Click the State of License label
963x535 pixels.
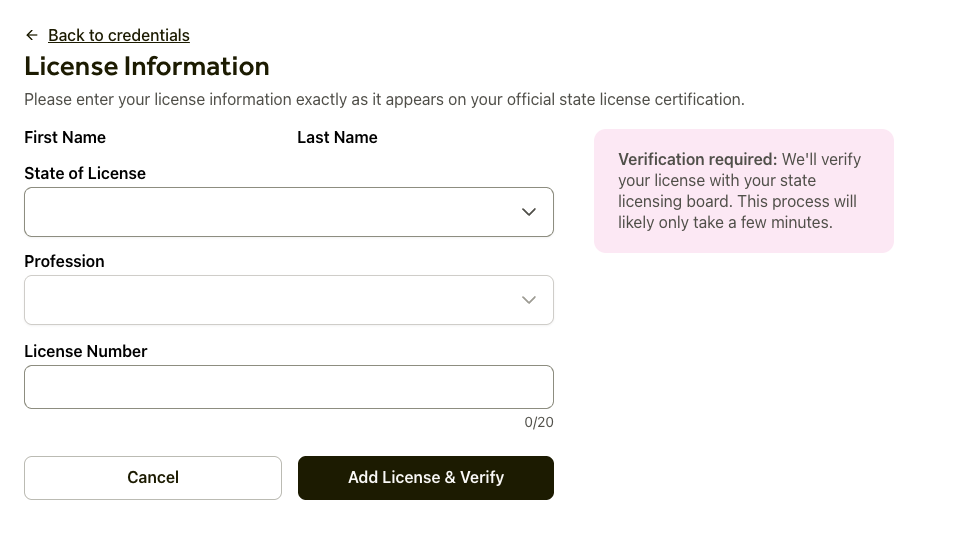pyautogui.click(x=85, y=173)
